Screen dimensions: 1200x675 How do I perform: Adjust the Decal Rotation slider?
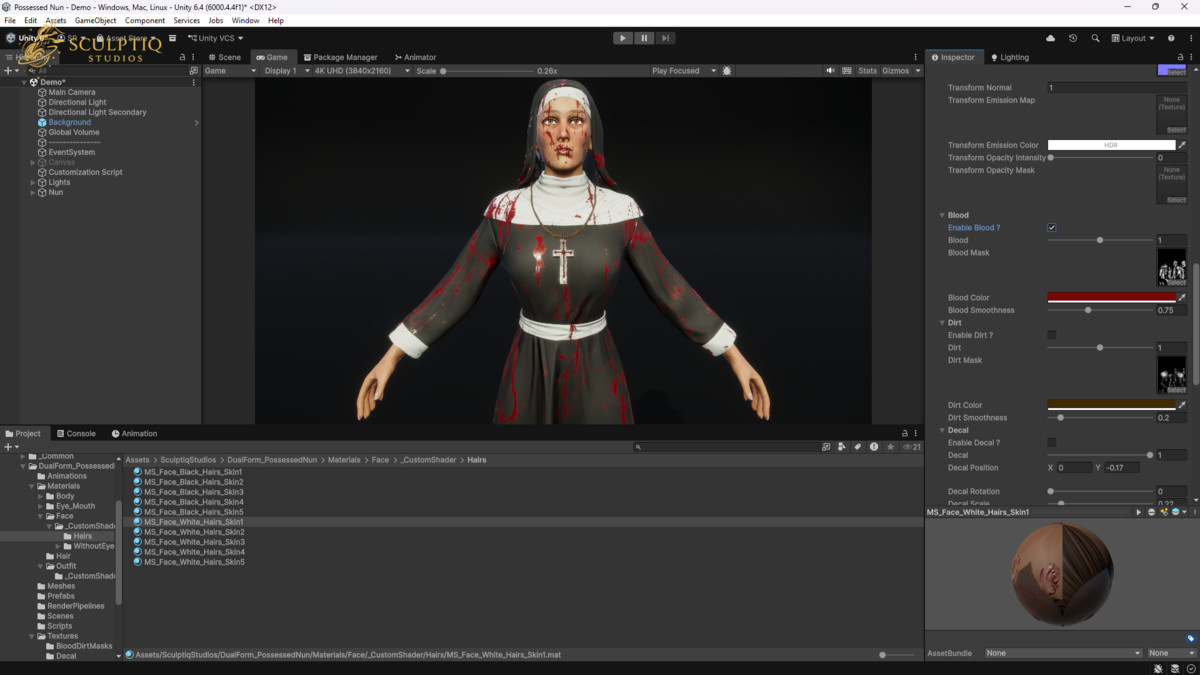click(1100, 491)
